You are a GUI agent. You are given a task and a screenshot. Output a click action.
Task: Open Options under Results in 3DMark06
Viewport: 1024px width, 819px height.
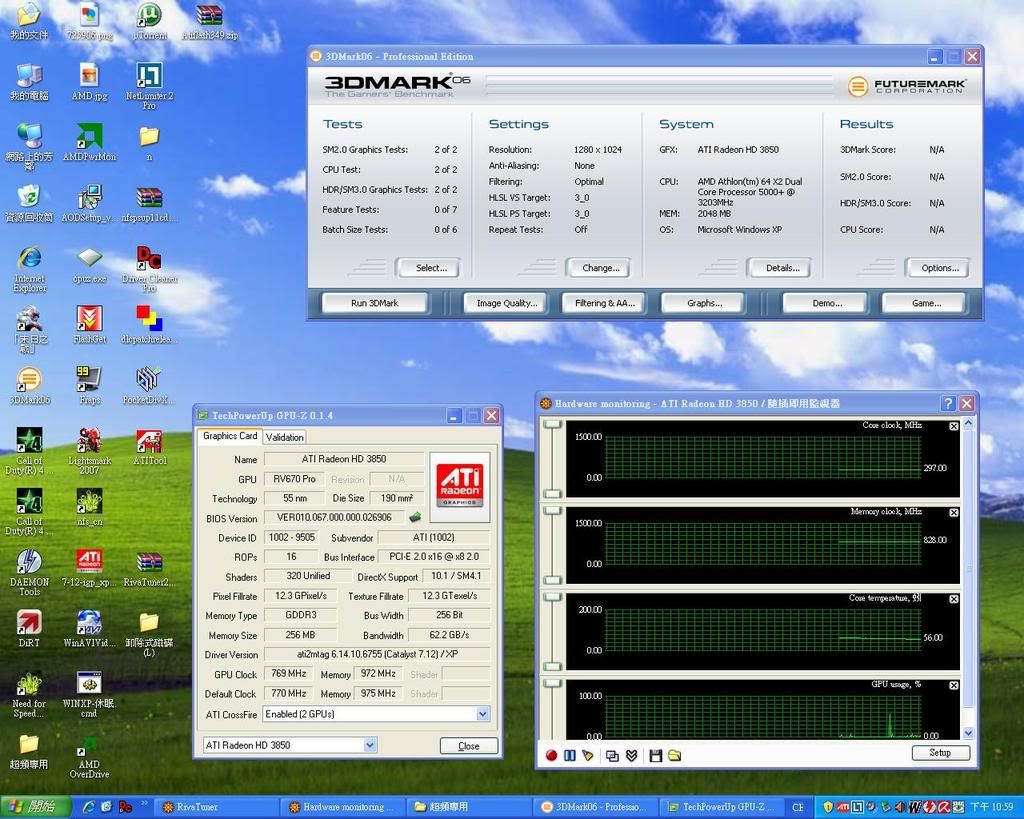pyautogui.click(x=940, y=268)
